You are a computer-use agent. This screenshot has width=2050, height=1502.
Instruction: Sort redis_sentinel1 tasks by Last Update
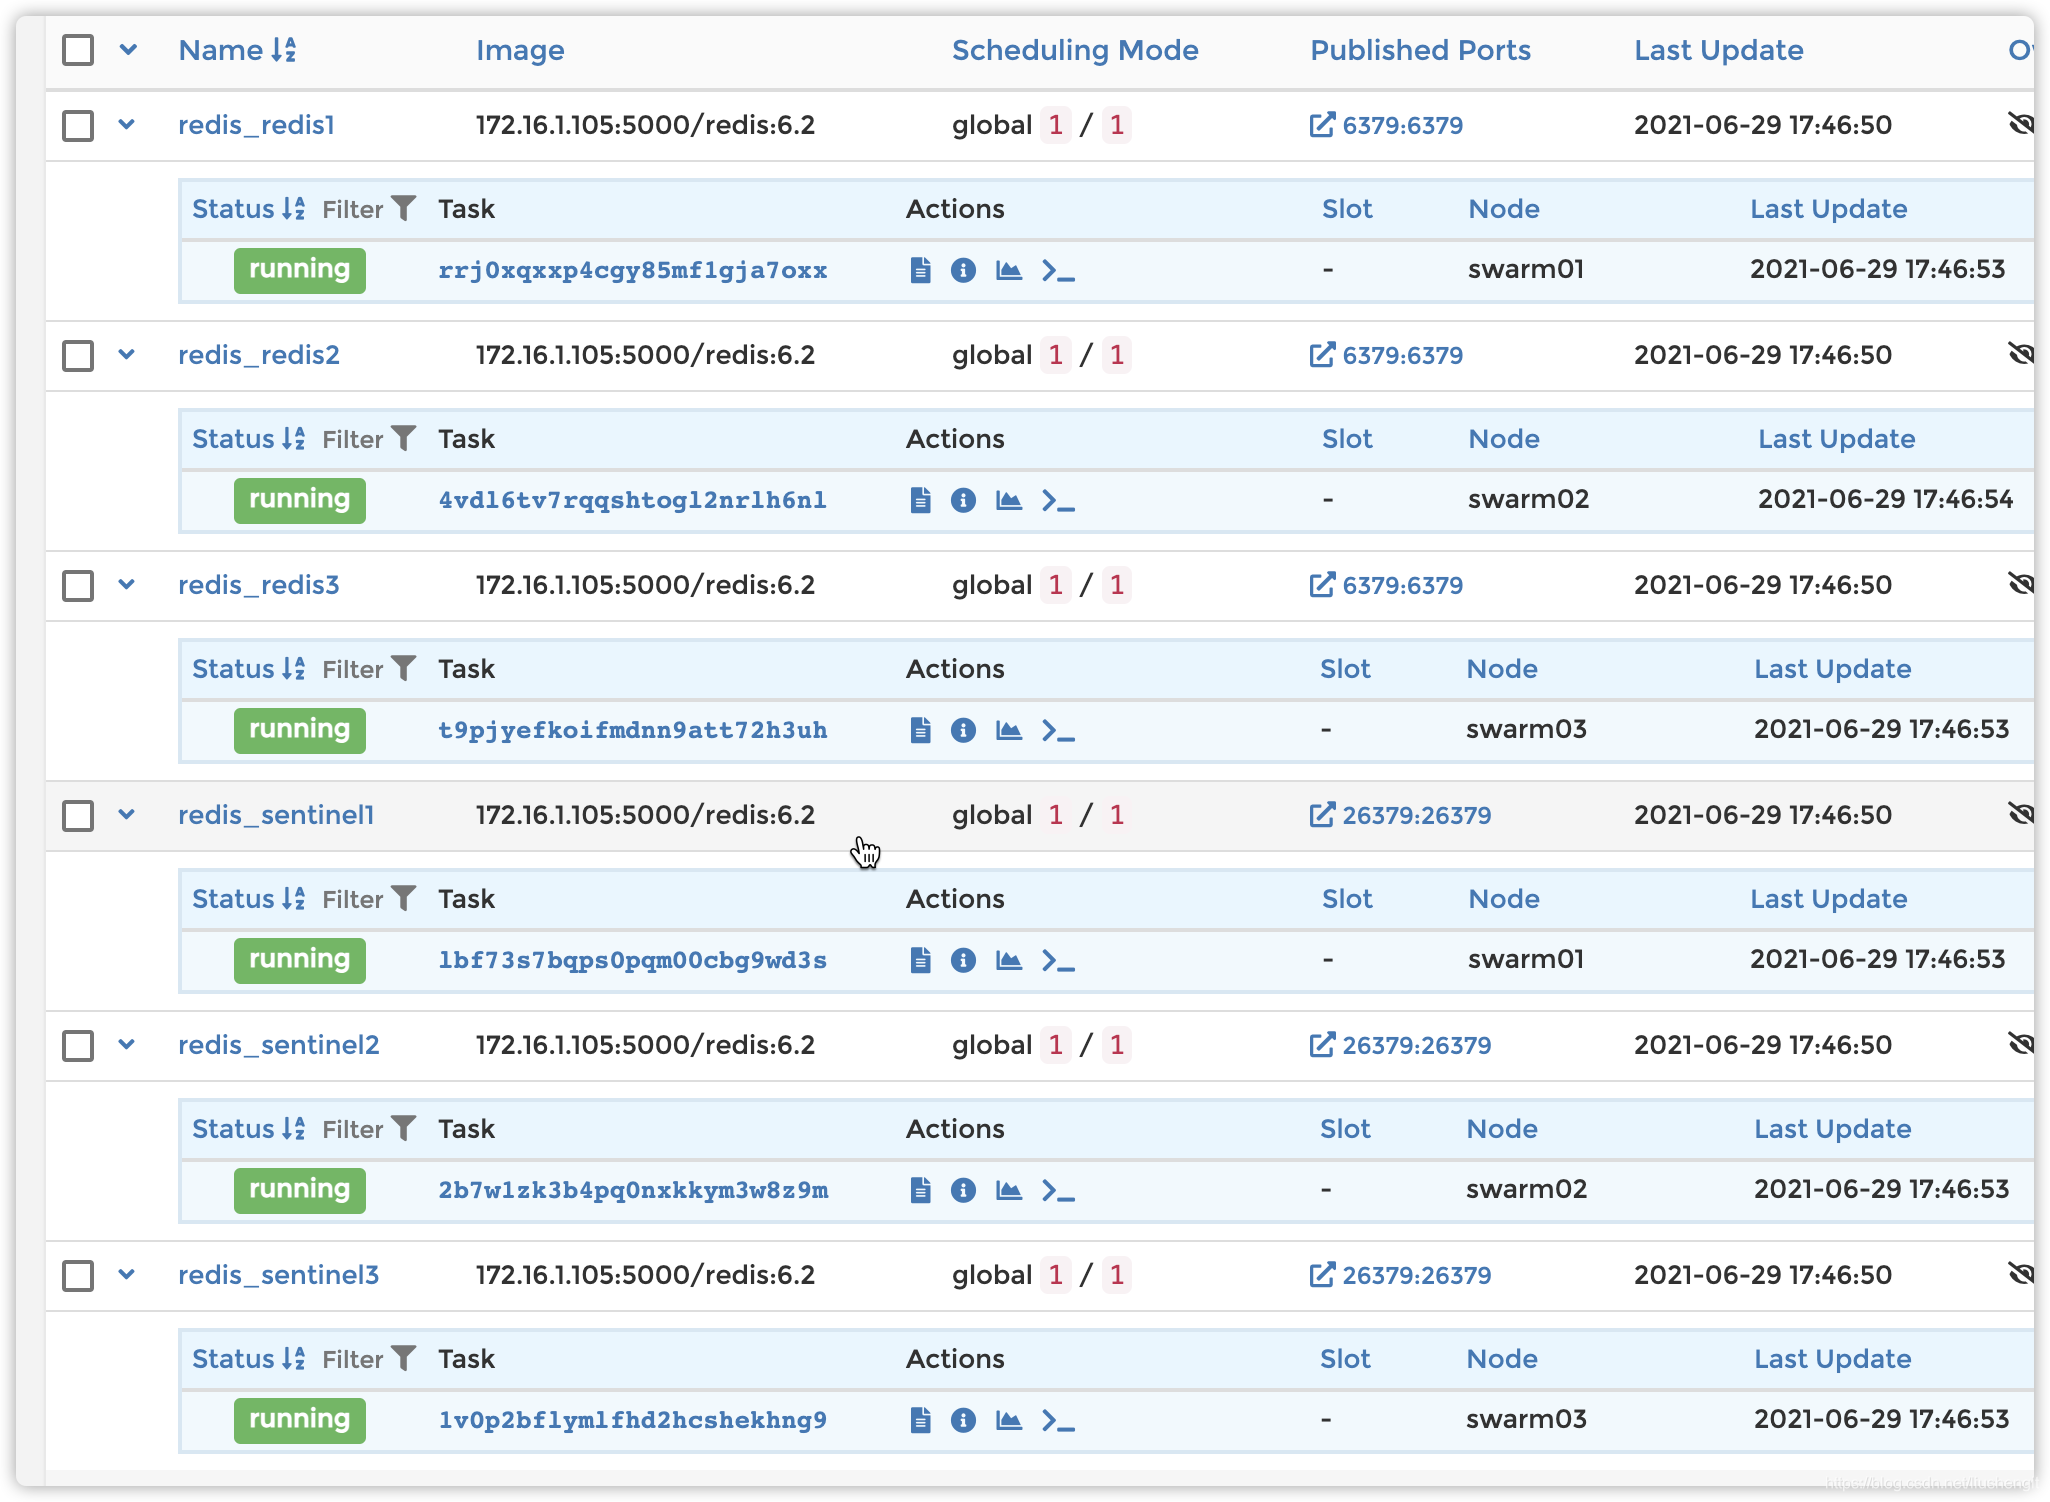[1829, 899]
